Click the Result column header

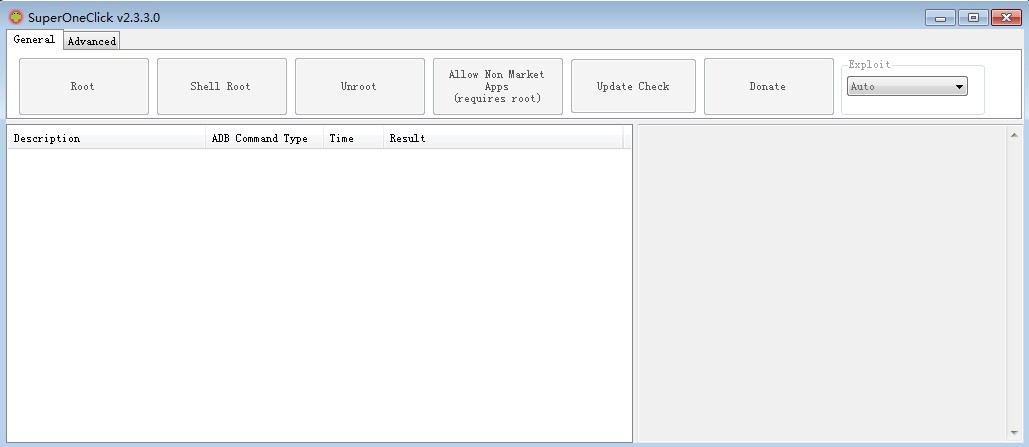pyautogui.click(x=503, y=138)
